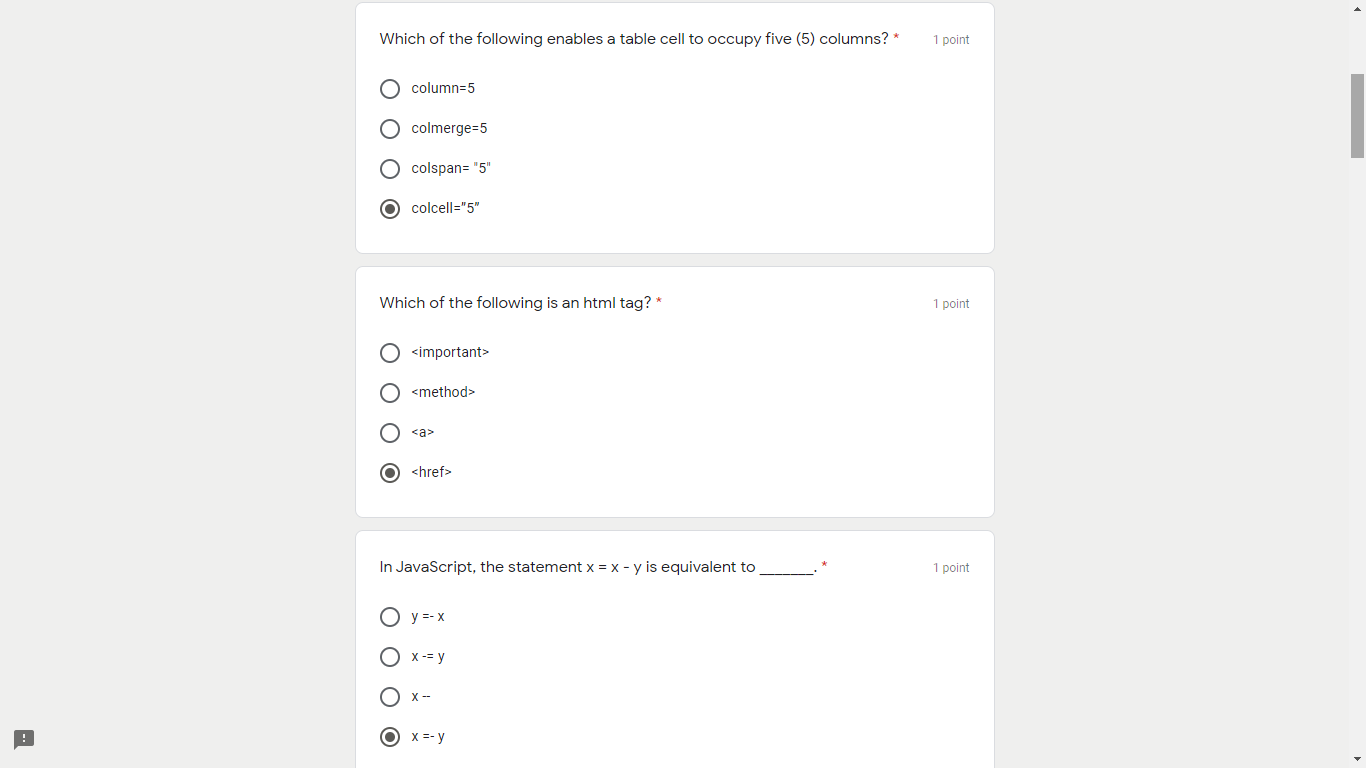Choose colspan= "5" as your answer

[x=390, y=168]
